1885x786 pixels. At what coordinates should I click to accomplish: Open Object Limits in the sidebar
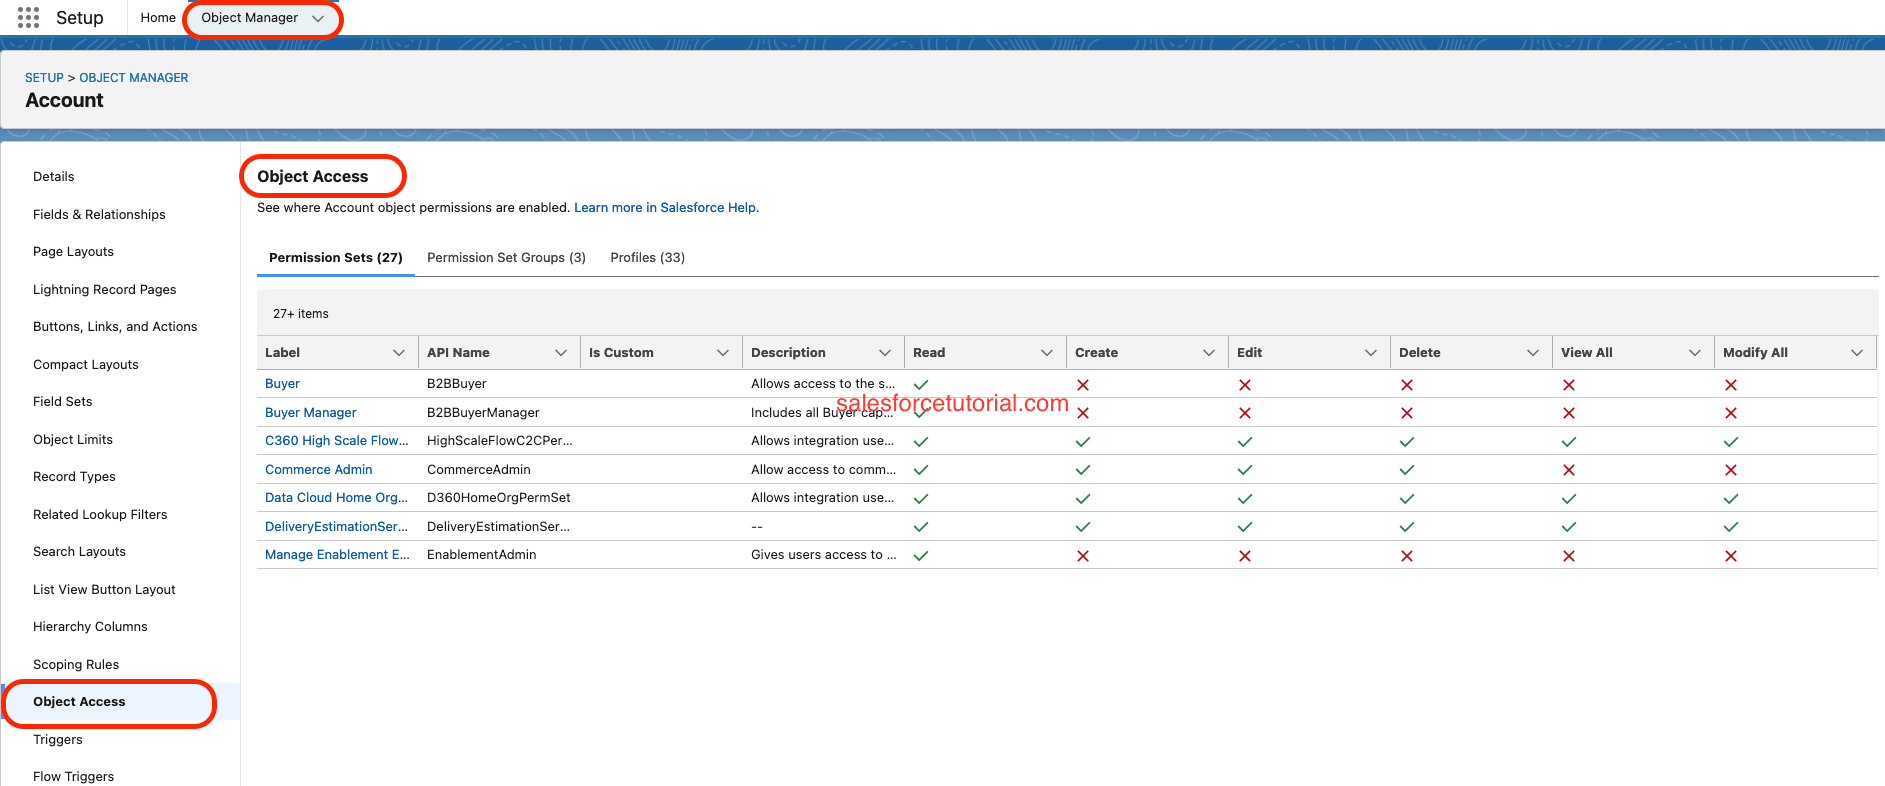tap(73, 440)
